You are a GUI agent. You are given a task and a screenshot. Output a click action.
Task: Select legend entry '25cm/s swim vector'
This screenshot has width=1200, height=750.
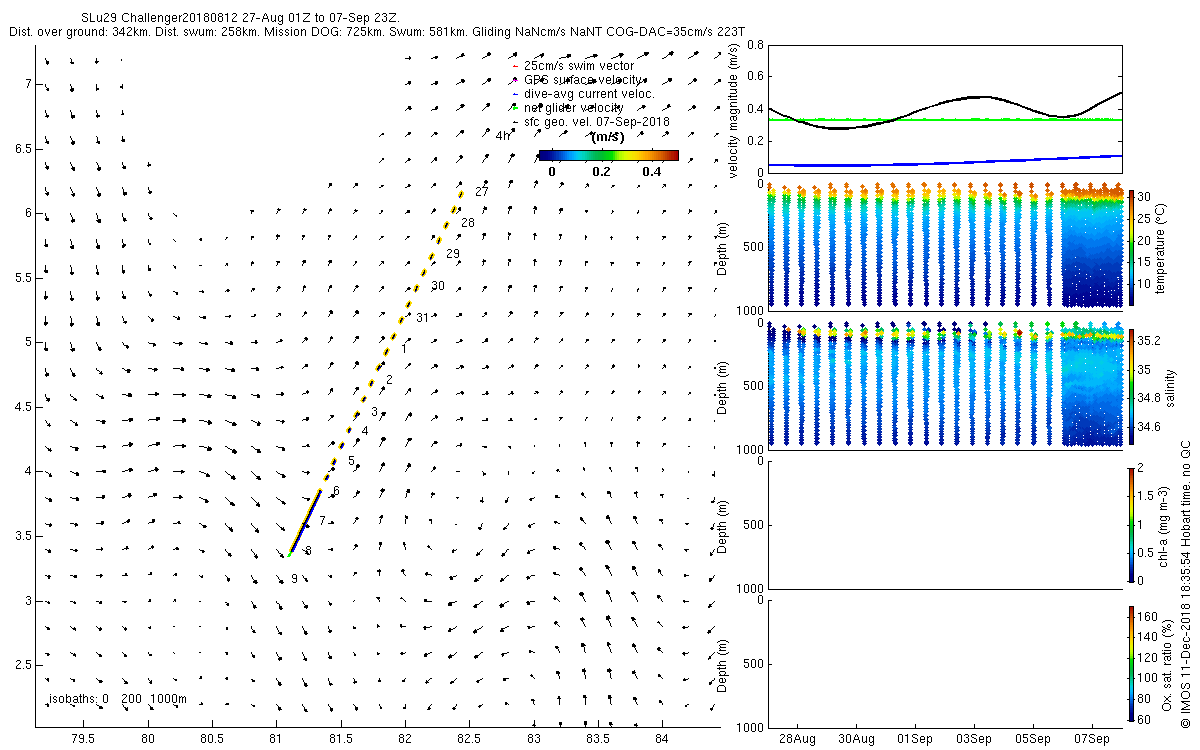pos(578,66)
